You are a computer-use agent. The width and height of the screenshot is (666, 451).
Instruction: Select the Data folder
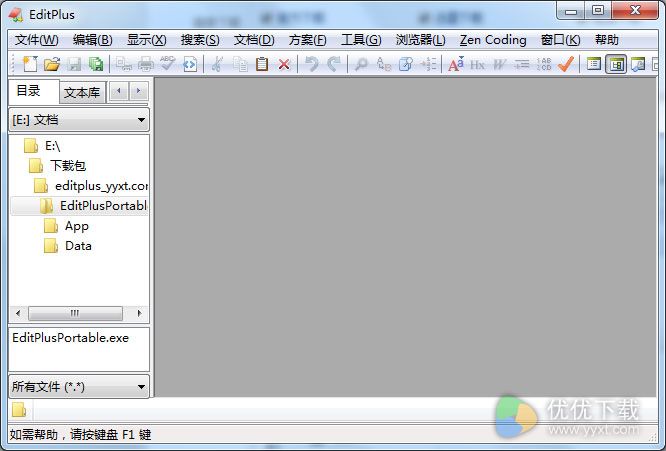point(68,246)
